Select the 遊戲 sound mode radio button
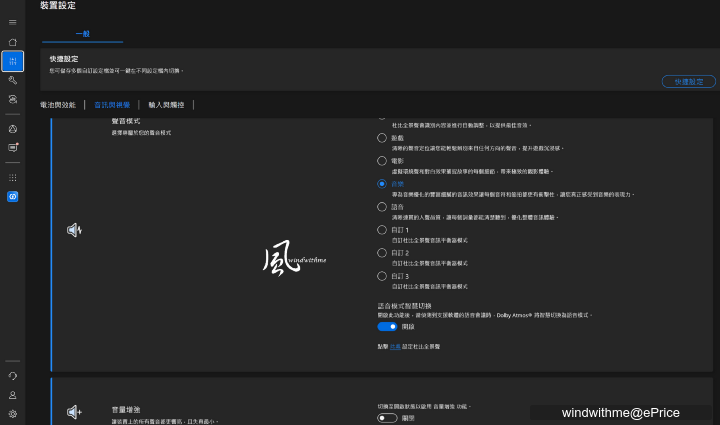 tap(382, 138)
